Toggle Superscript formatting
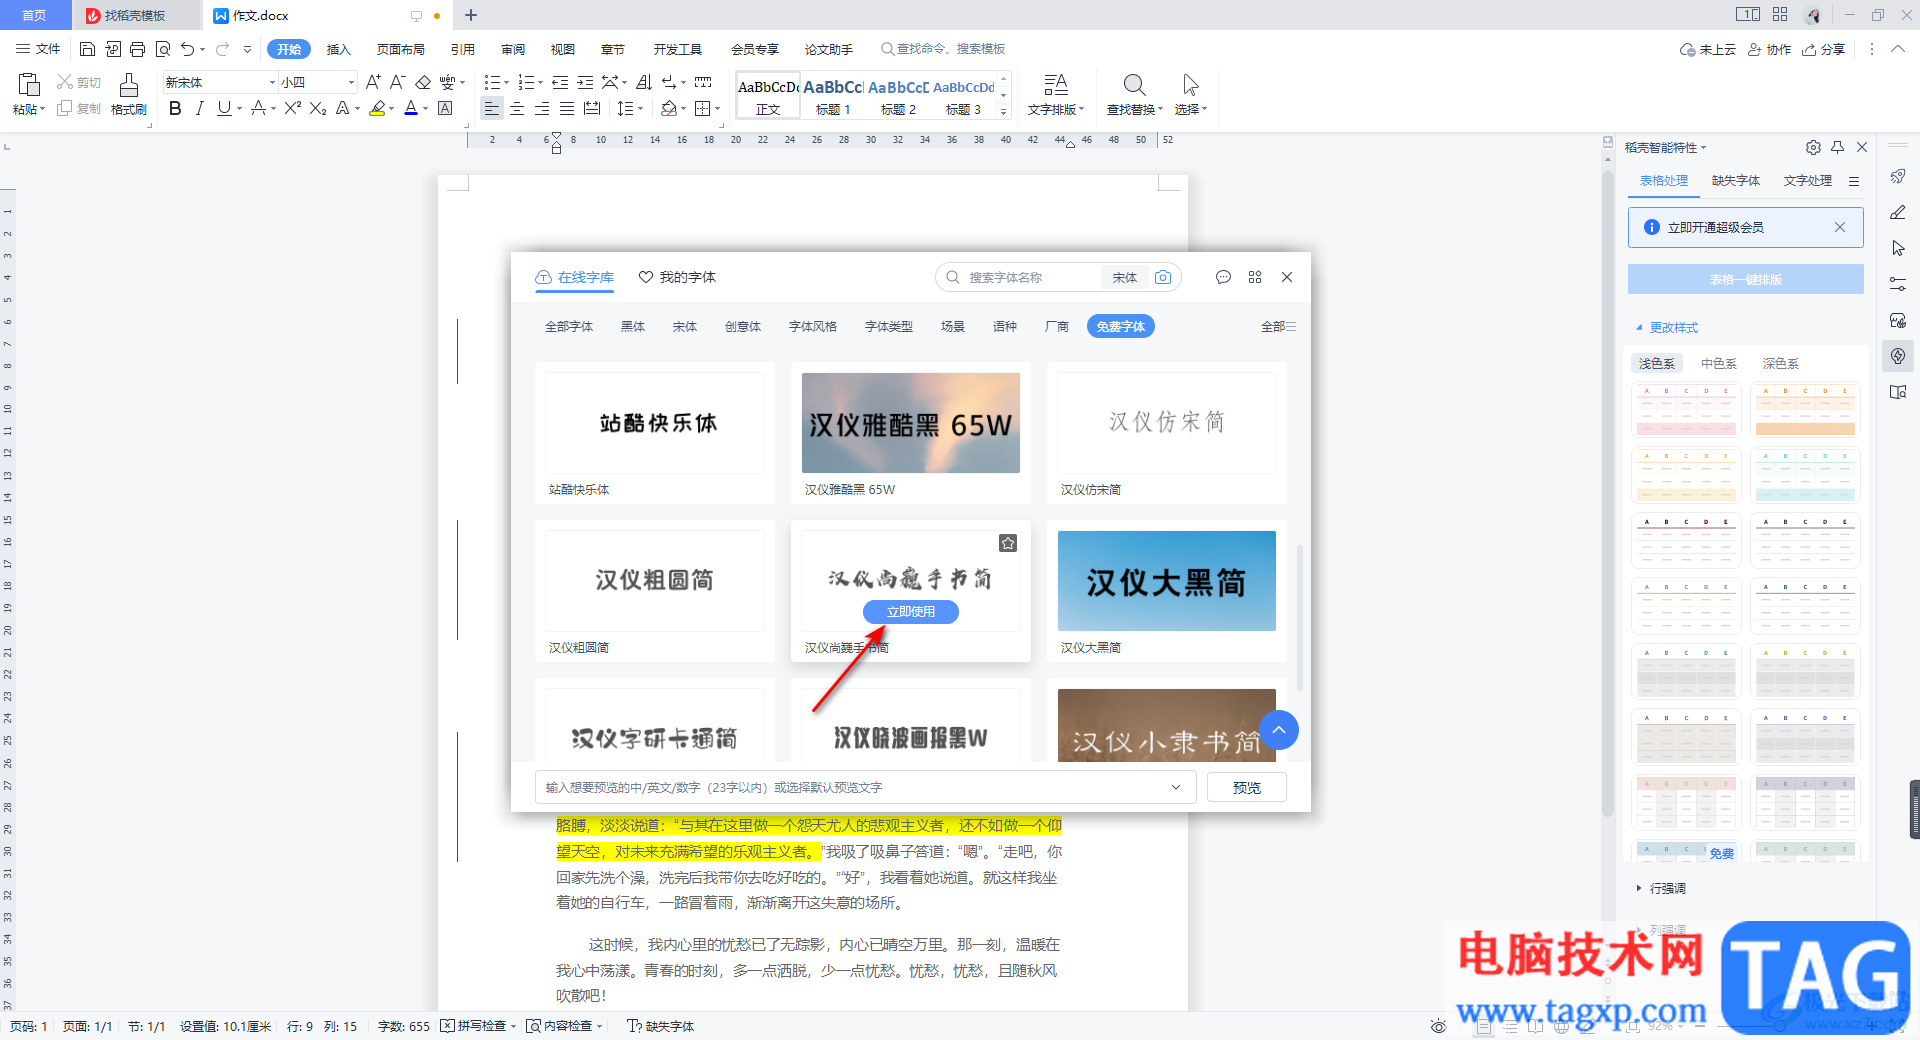1920x1040 pixels. pos(292,108)
